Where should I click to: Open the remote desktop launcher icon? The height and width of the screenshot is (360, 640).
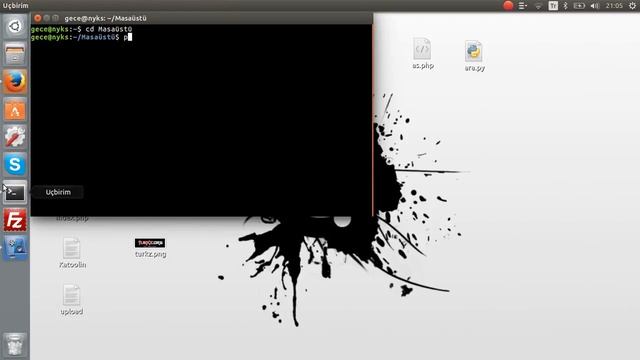[15, 248]
